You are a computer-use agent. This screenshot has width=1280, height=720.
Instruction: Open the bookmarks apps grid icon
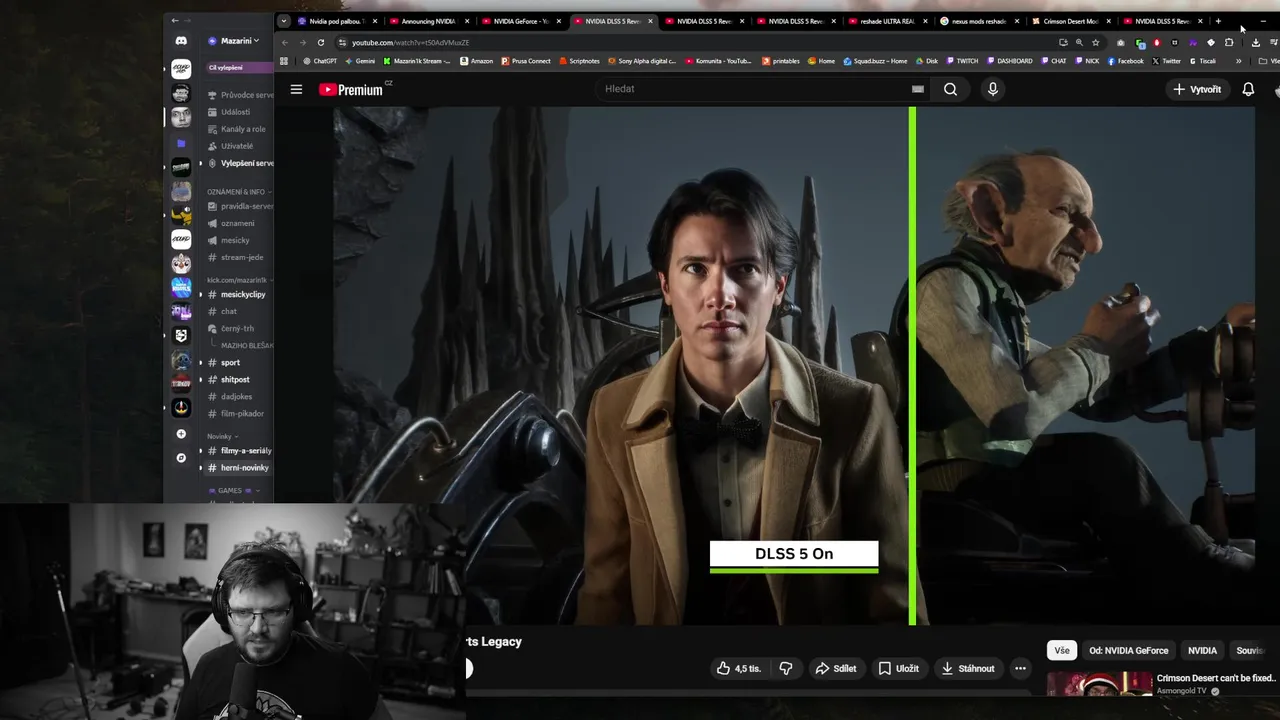point(284,61)
